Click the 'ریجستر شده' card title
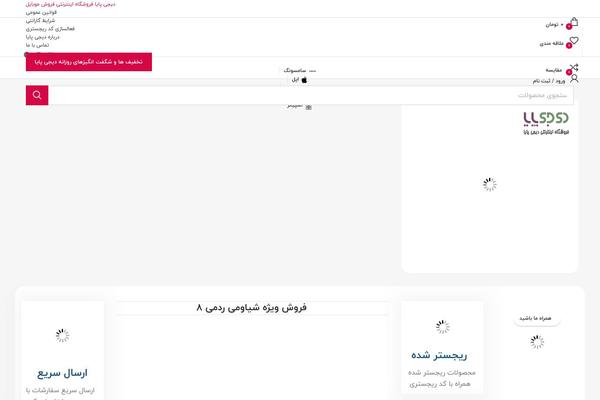Screen dimensions: 600x400 pyautogui.click(x=439, y=355)
